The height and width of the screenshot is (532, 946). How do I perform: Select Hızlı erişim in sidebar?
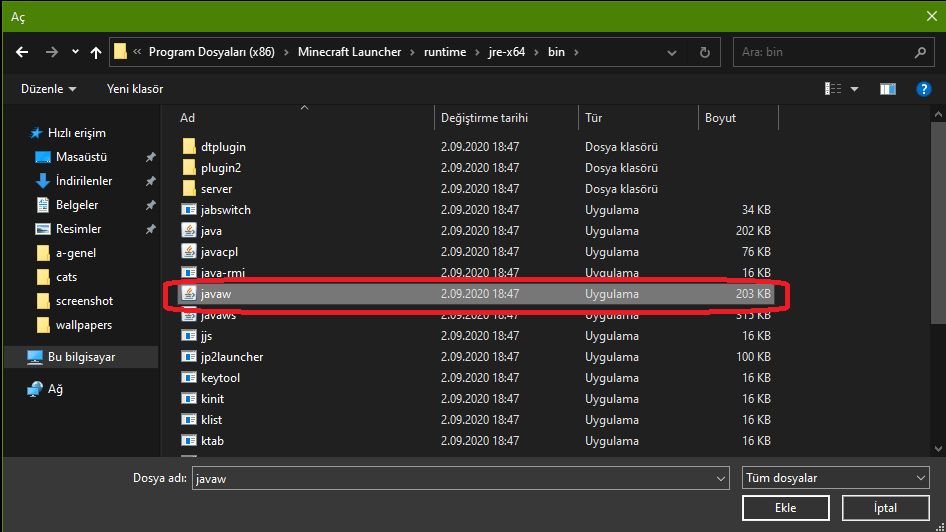77,133
